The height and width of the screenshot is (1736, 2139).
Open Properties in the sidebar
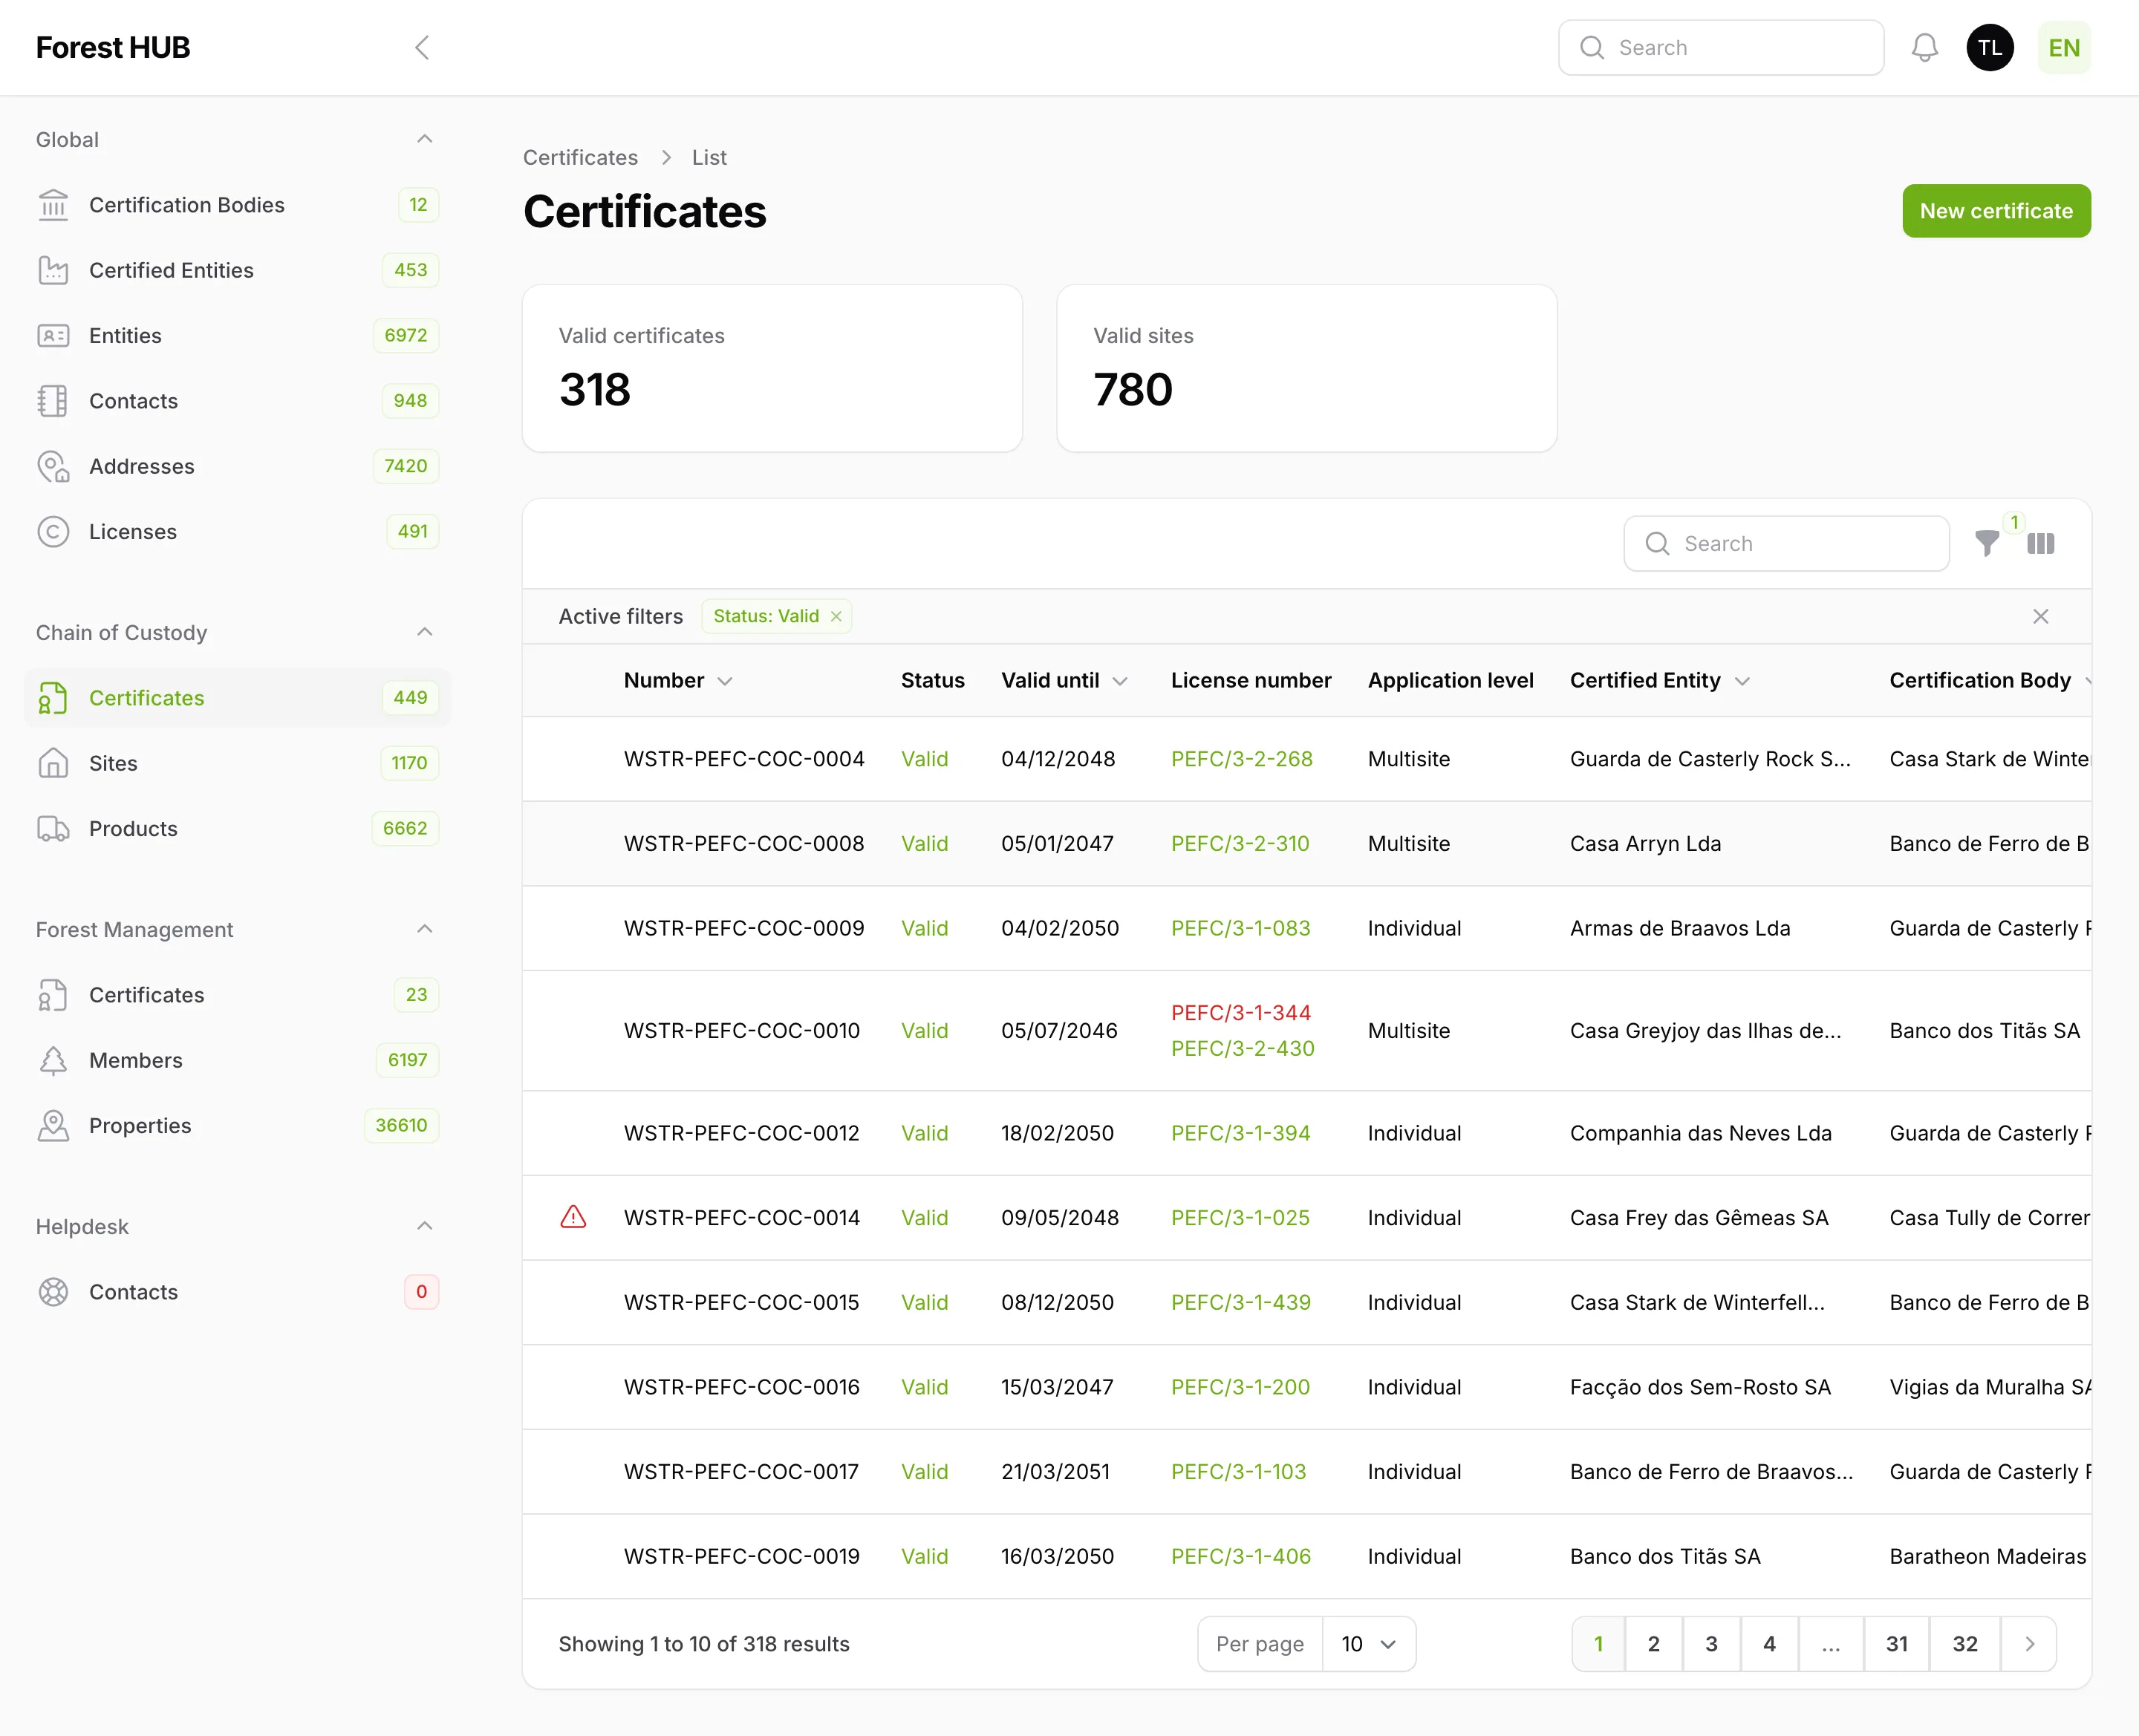pyautogui.click(x=237, y=1126)
